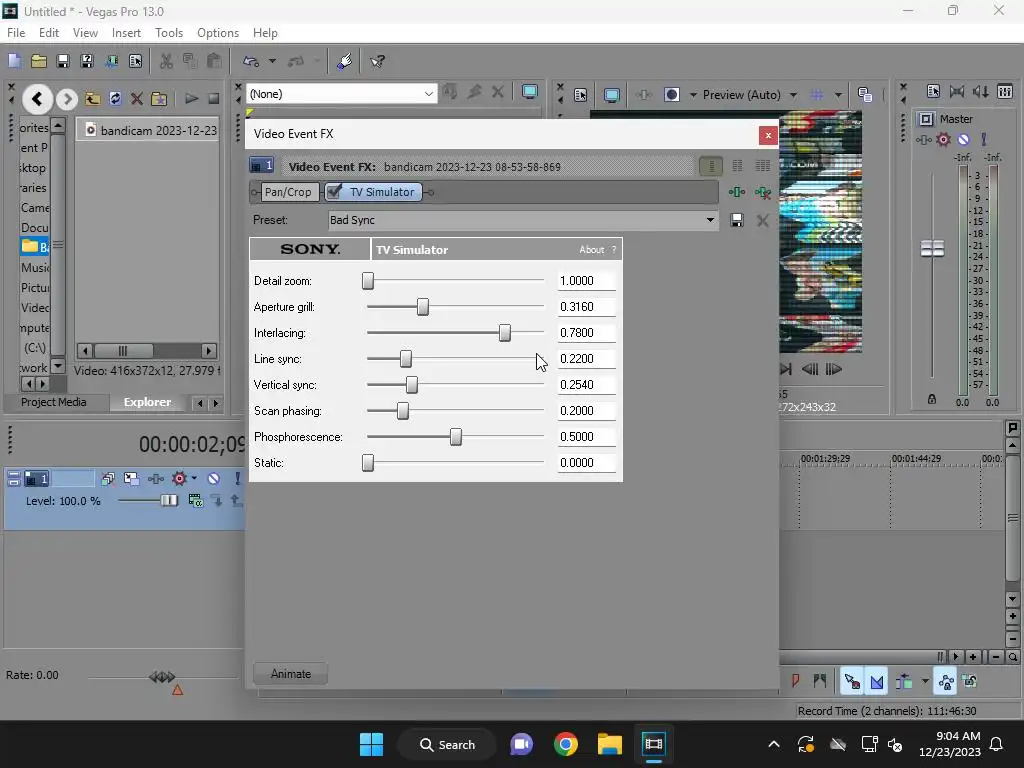1024x768 pixels.
Task: Click the Video Preview external monitor icon
Action: (612, 95)
